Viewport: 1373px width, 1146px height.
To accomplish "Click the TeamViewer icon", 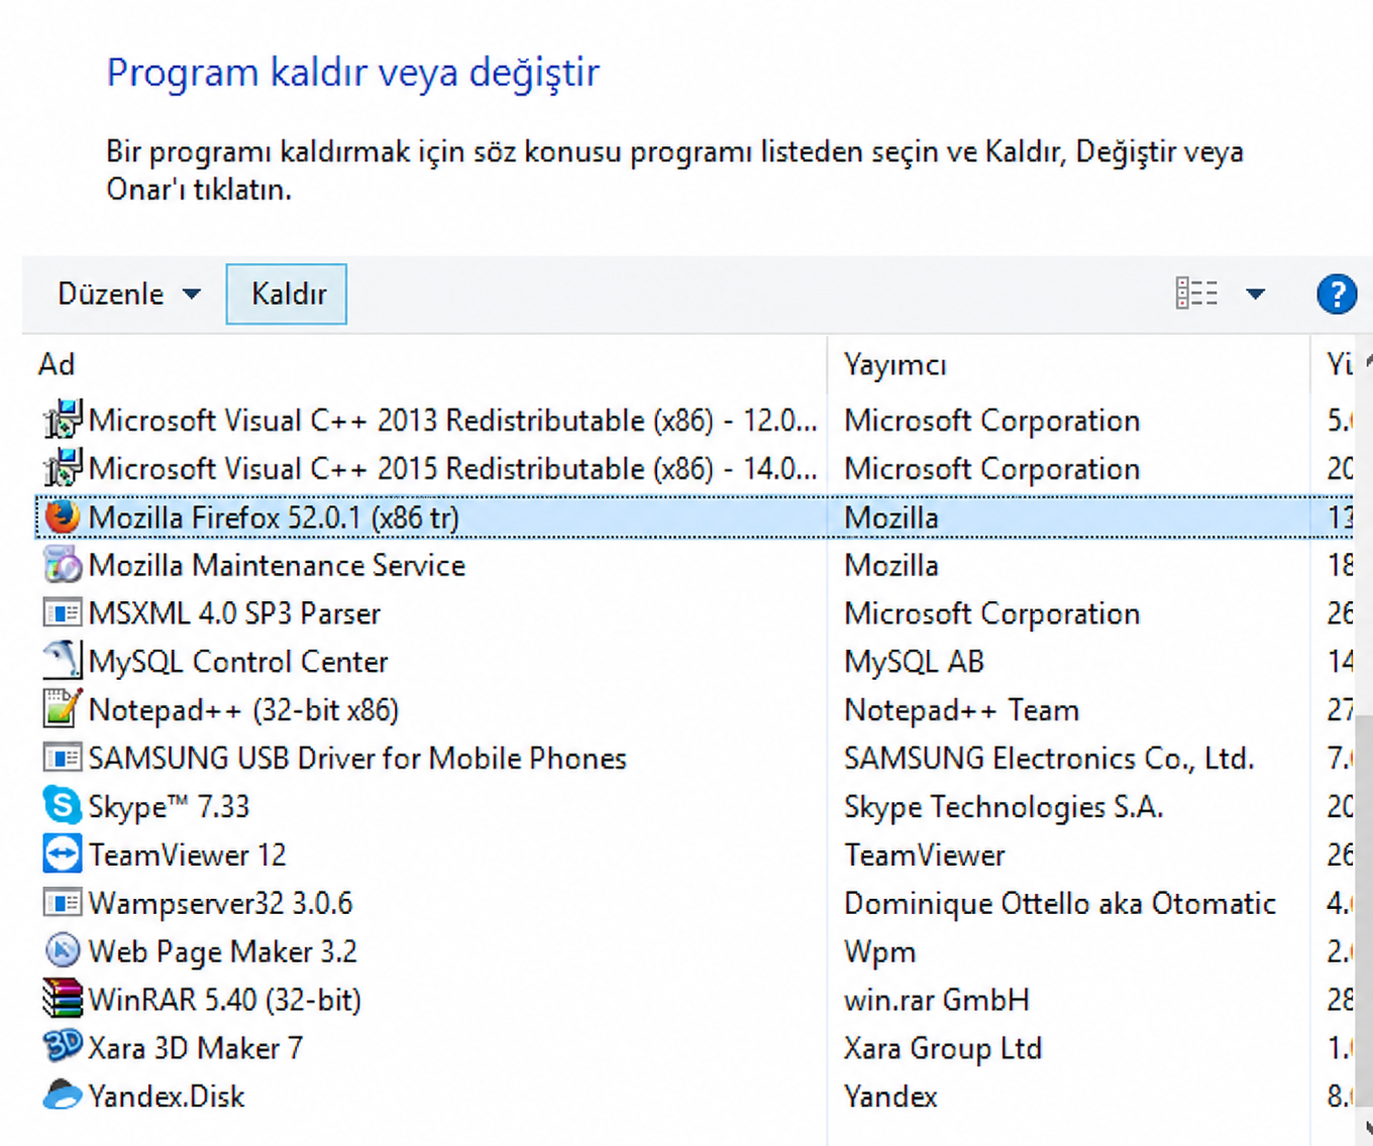I will [x=62, y=854].
